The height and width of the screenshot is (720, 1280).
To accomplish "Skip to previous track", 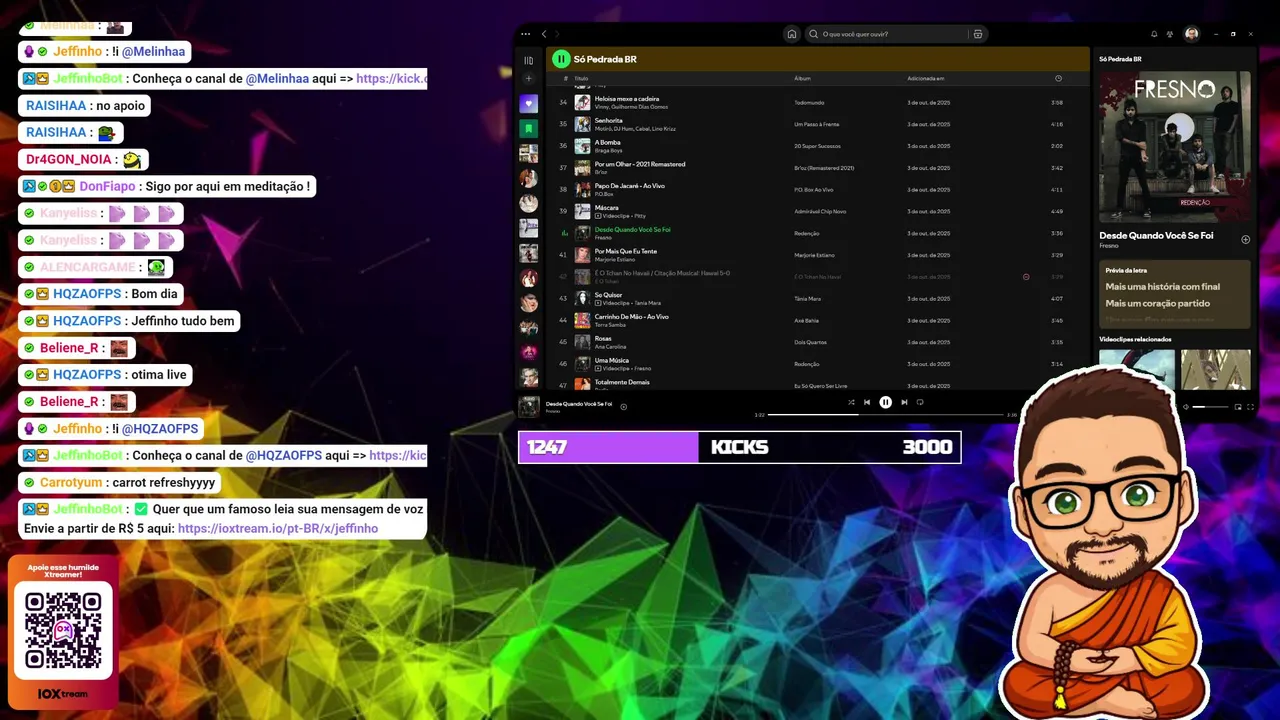I will 867,402.
